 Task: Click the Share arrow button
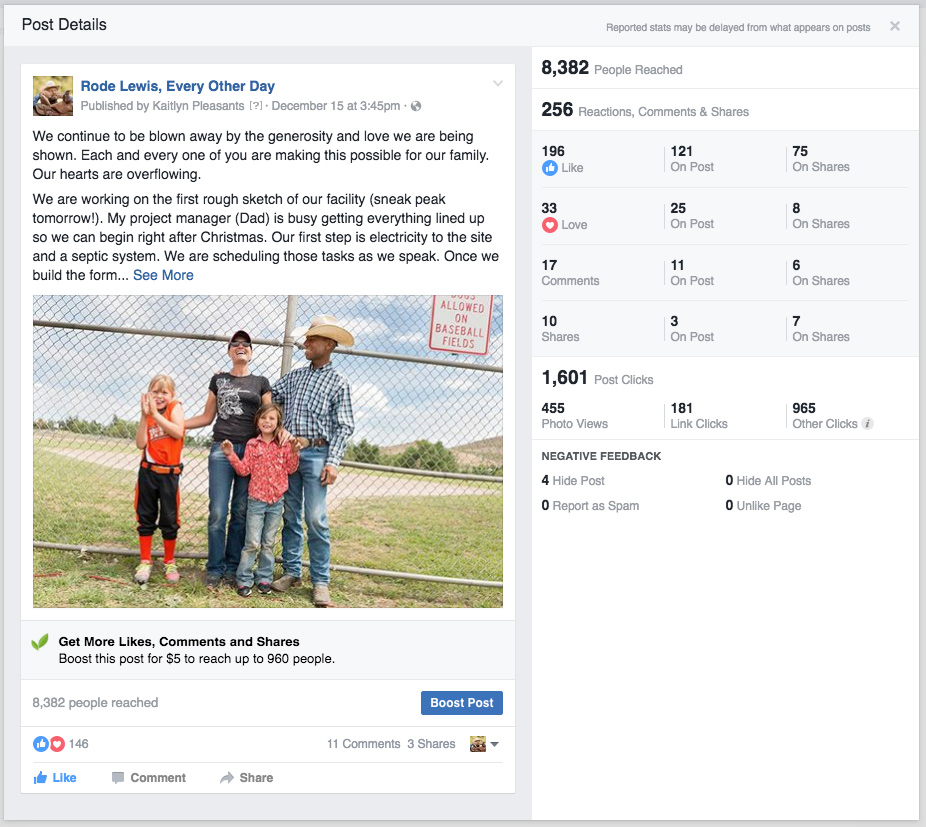246,778
